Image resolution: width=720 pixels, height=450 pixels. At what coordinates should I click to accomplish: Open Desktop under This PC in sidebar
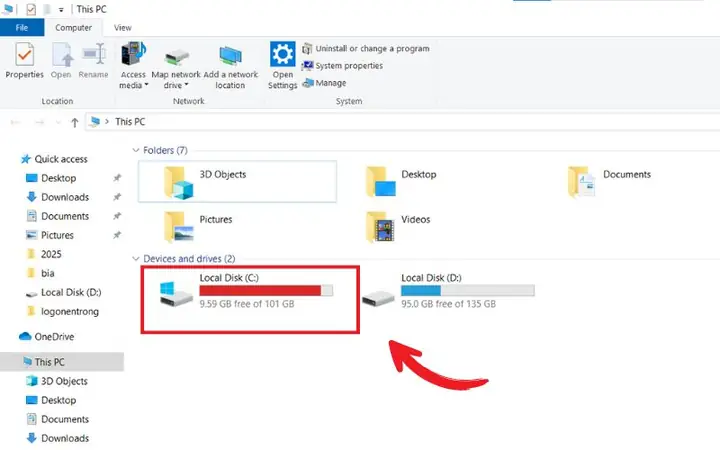pos(51,400)
